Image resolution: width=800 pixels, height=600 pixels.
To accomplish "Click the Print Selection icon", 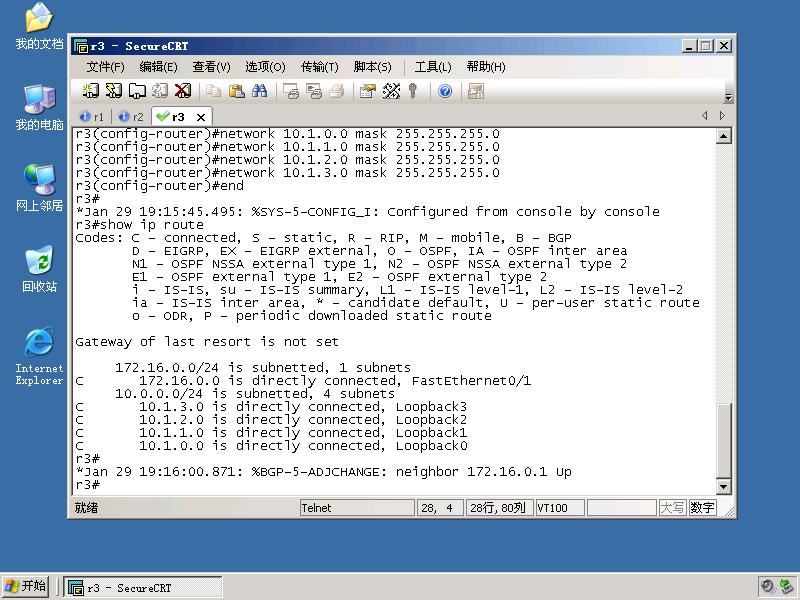I will (x=314, y=91).
